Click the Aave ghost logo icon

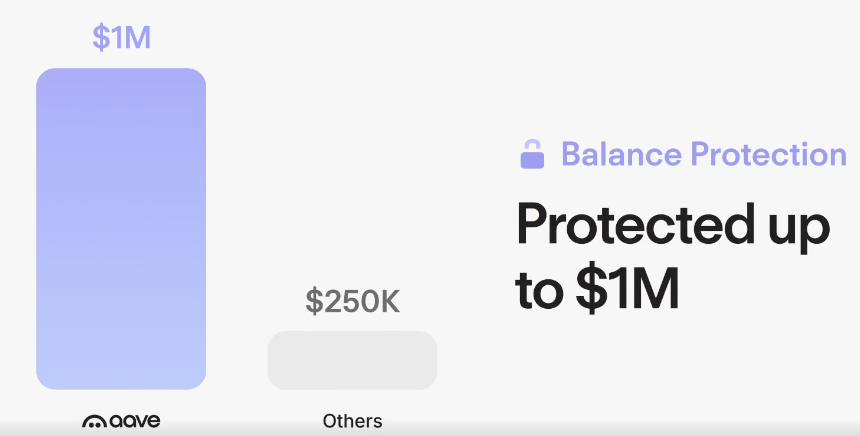pos(93,422)
